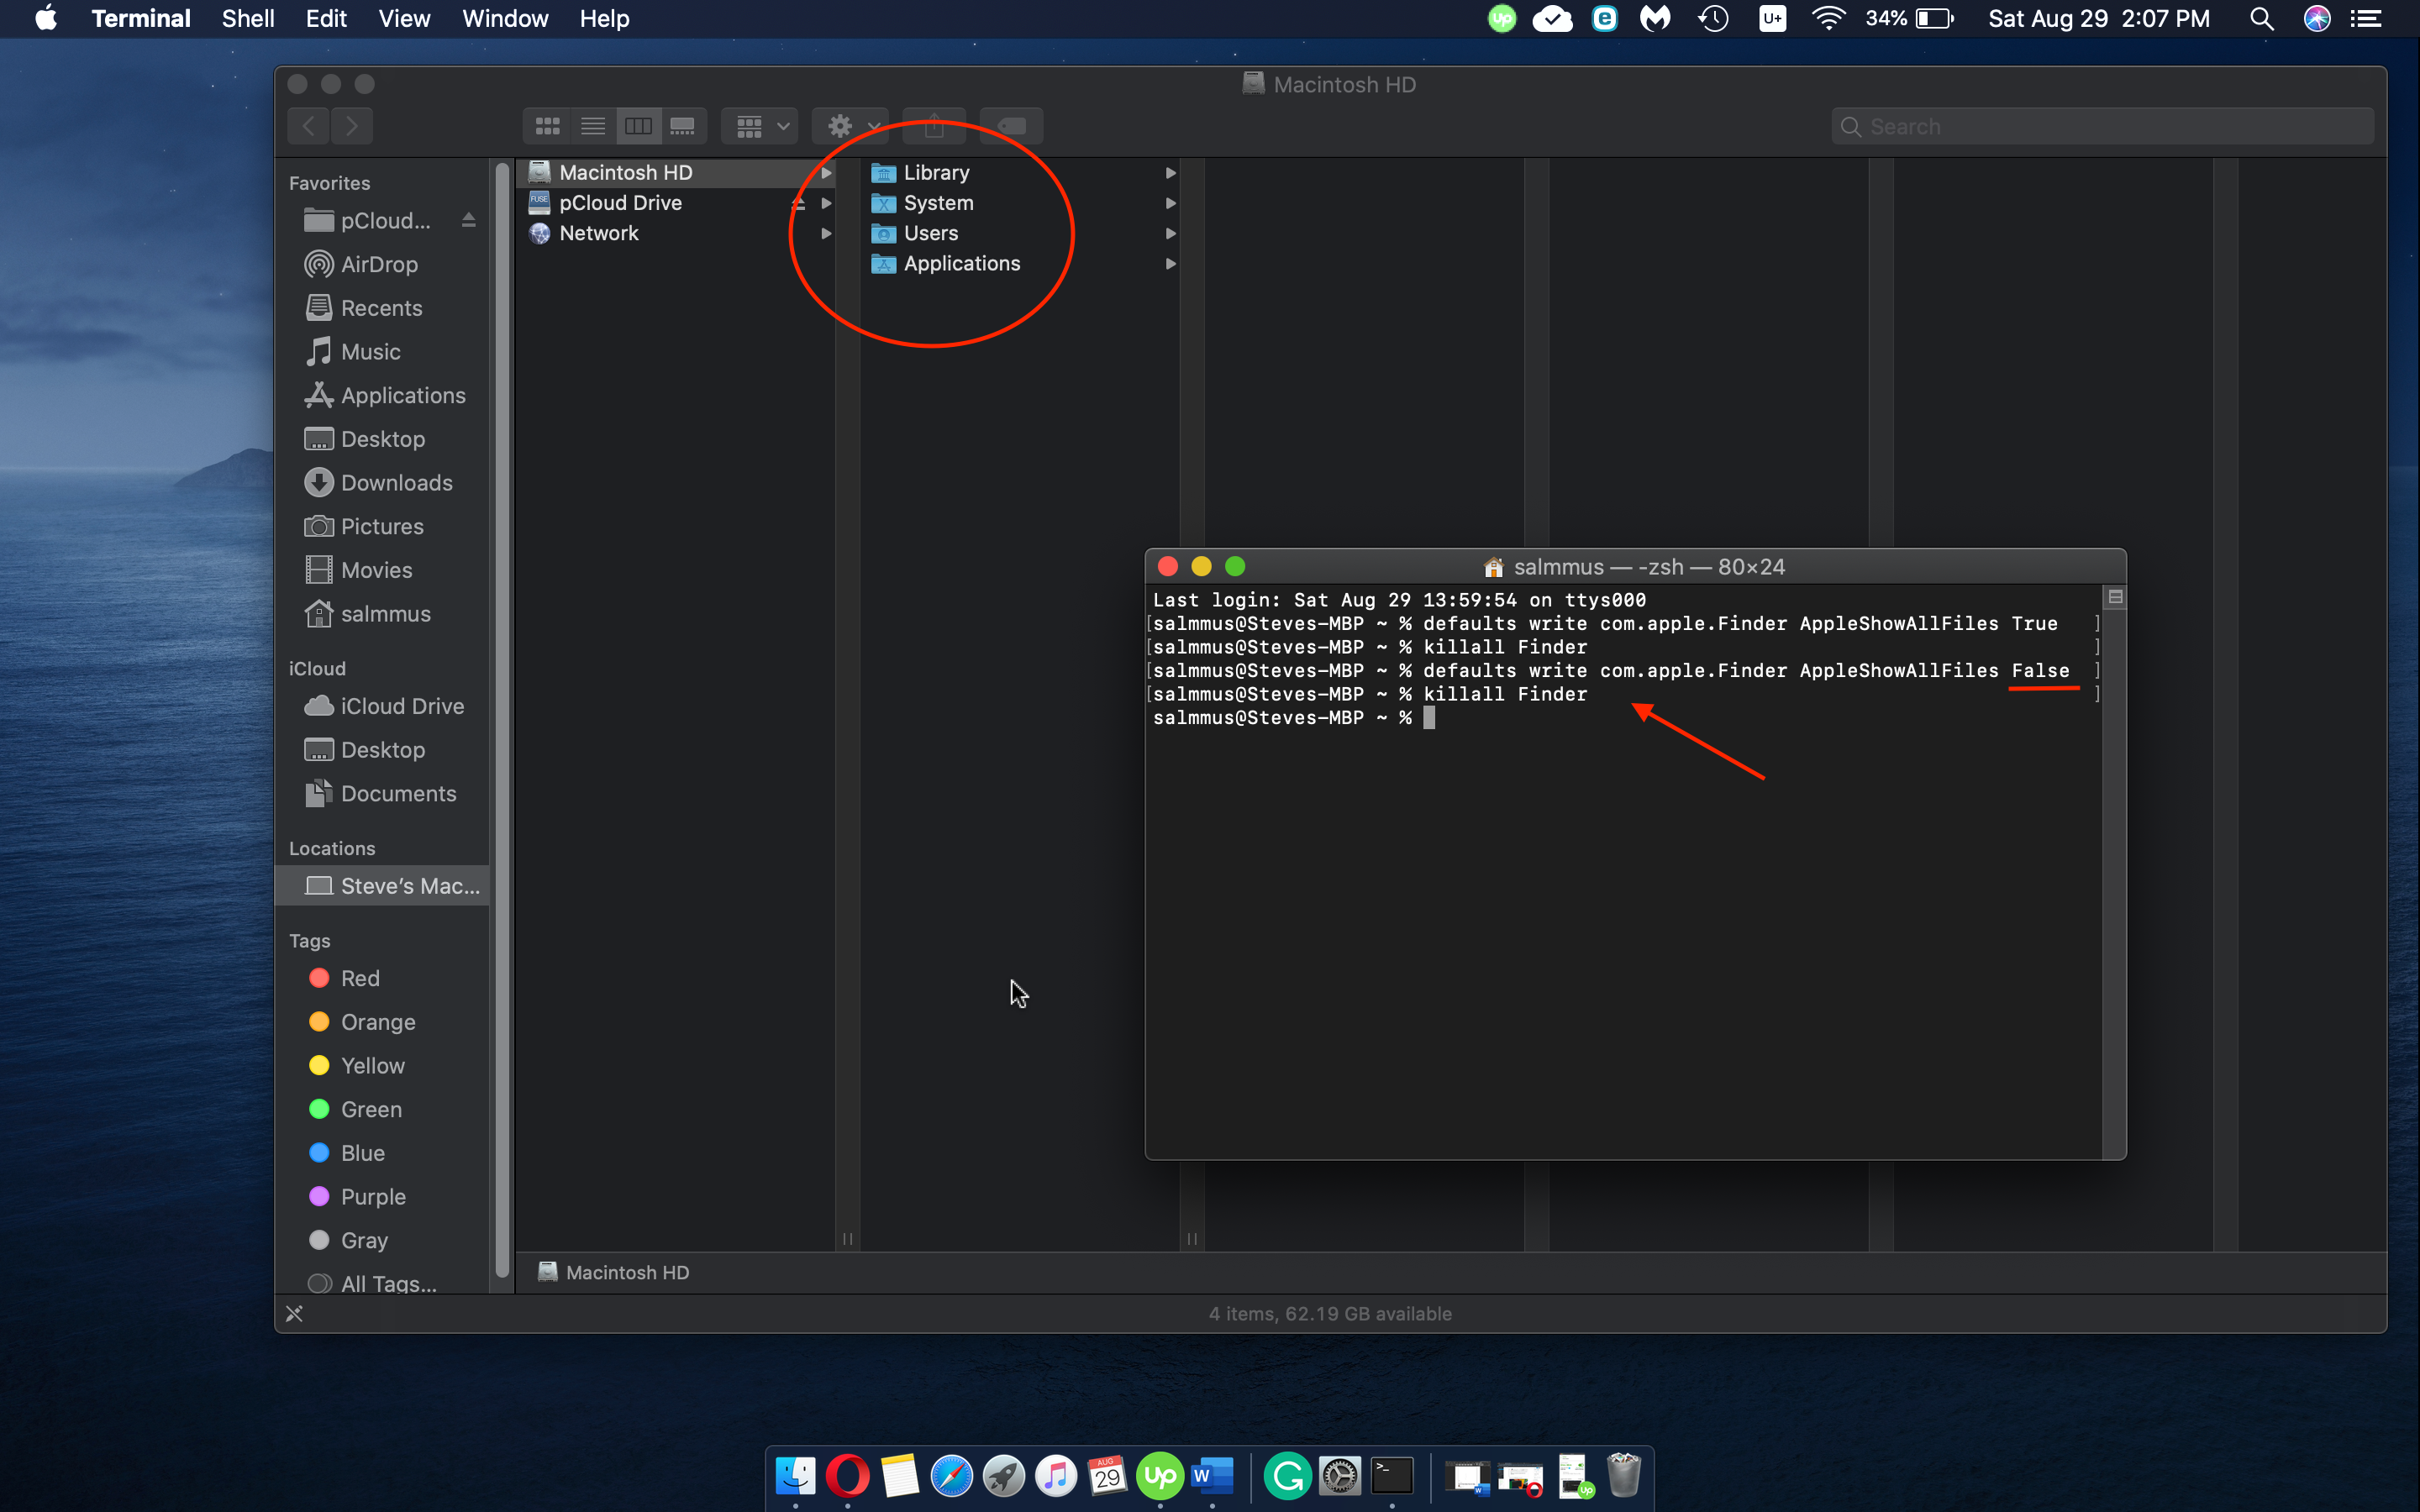This screenshot has width=2420, height=1512.
Task: Click View in the Terminal menu bar
Action: tap(402, 18)
